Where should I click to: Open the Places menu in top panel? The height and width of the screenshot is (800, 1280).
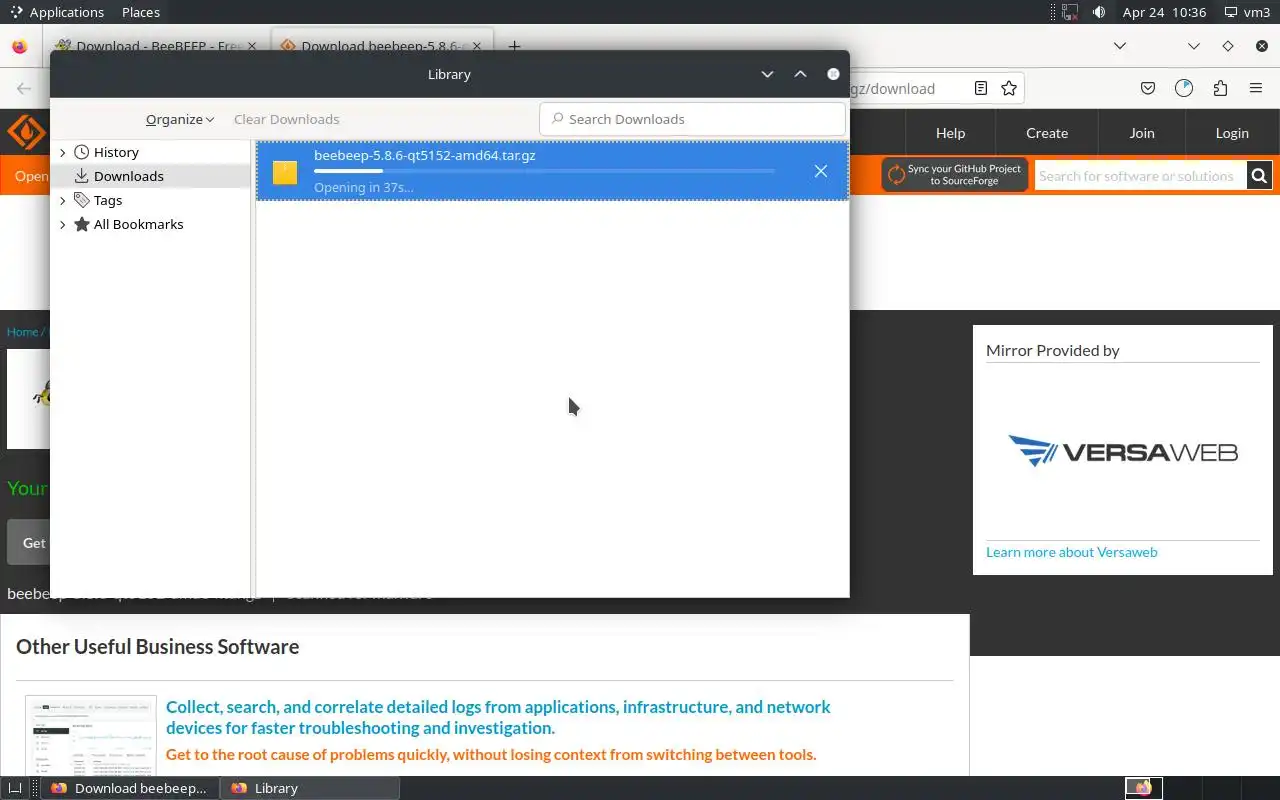click(141, 12)
